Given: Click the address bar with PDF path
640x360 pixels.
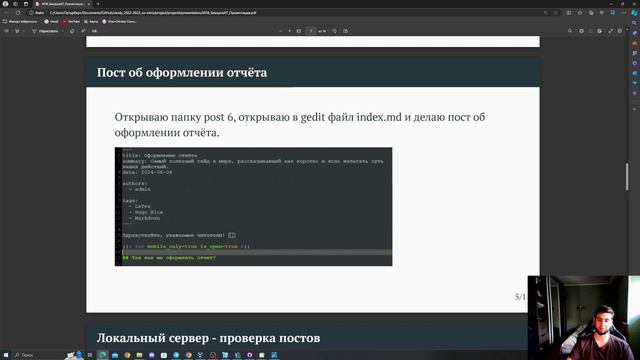Looking at the screenshot, I should [x=286, y=13].
